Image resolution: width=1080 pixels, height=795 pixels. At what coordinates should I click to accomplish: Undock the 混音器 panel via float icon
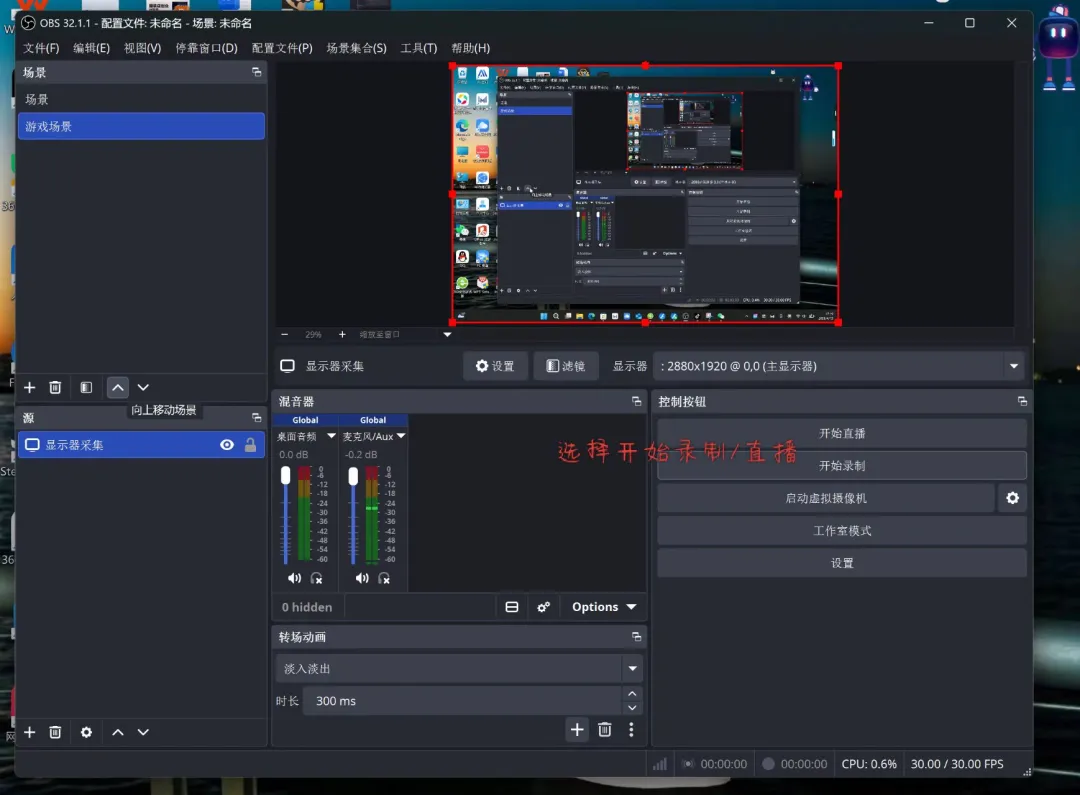tap(636, 401)
